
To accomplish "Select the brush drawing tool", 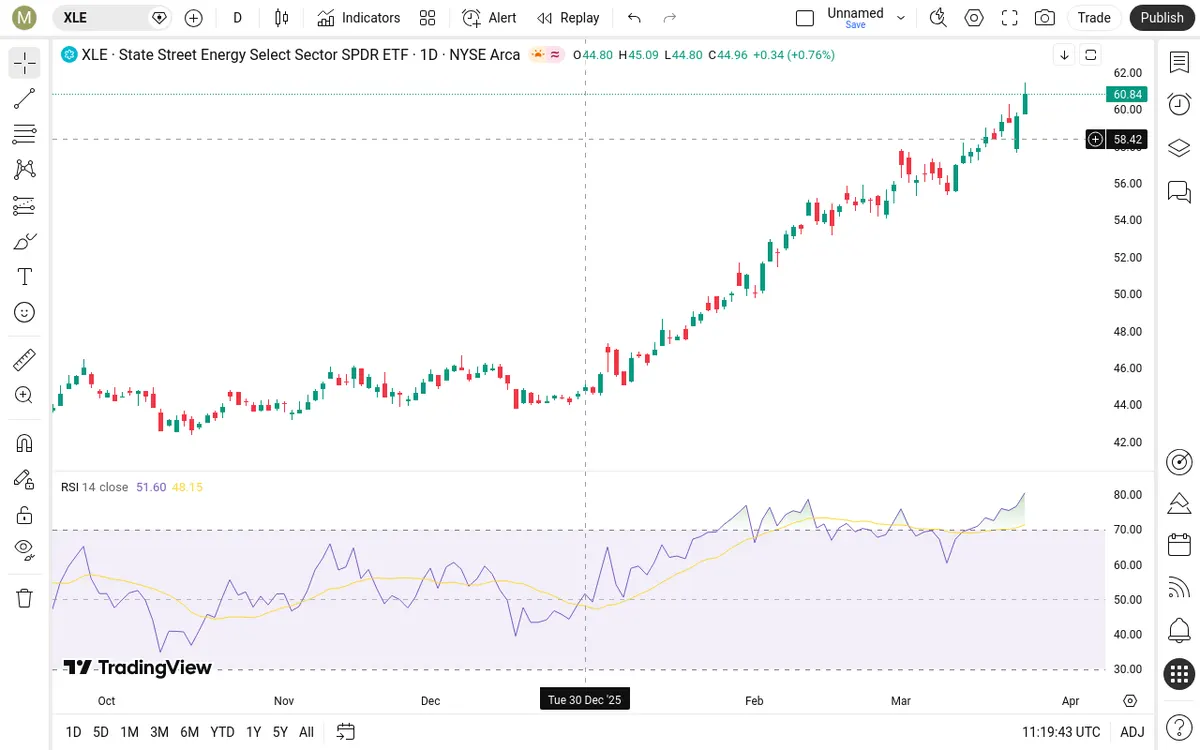I will tap(24, 241).
